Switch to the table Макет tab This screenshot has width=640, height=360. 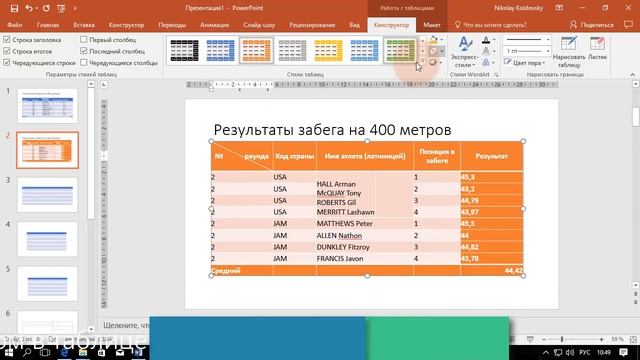tap(432, 25)
